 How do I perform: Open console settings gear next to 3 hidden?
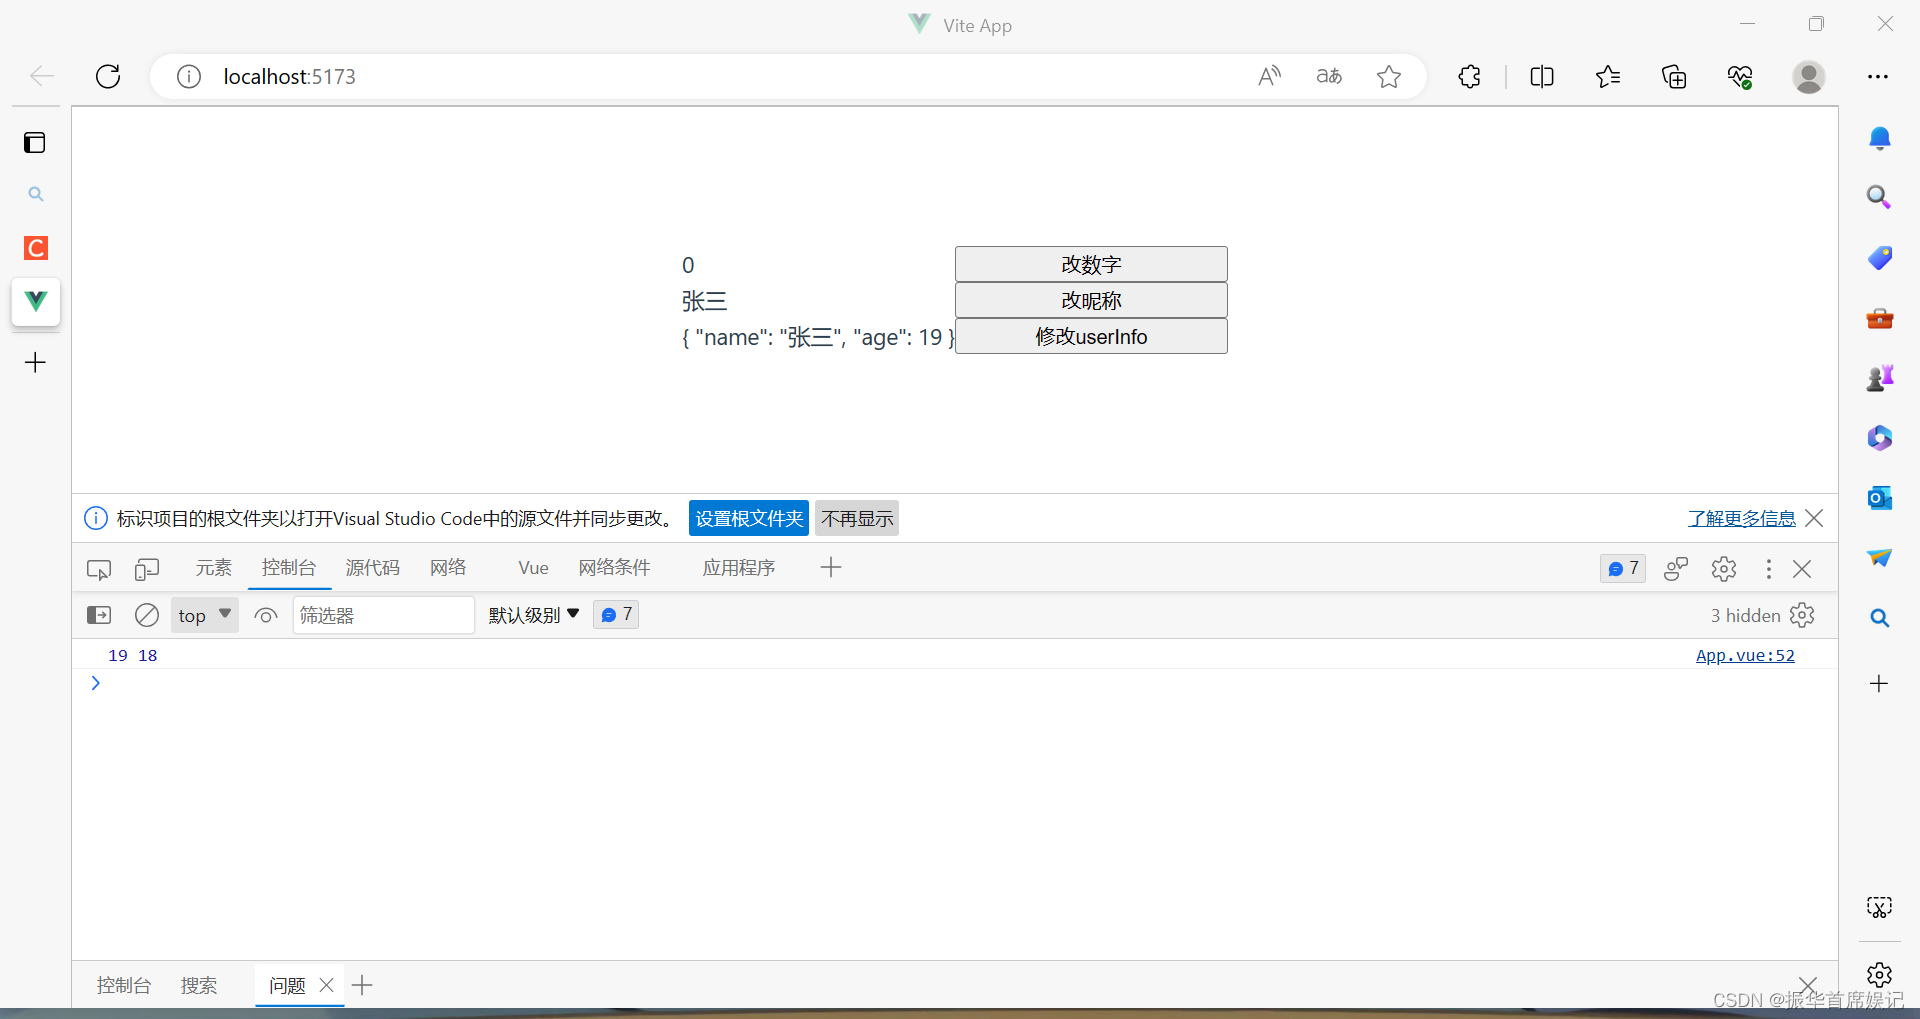(x=1802, y=615)
